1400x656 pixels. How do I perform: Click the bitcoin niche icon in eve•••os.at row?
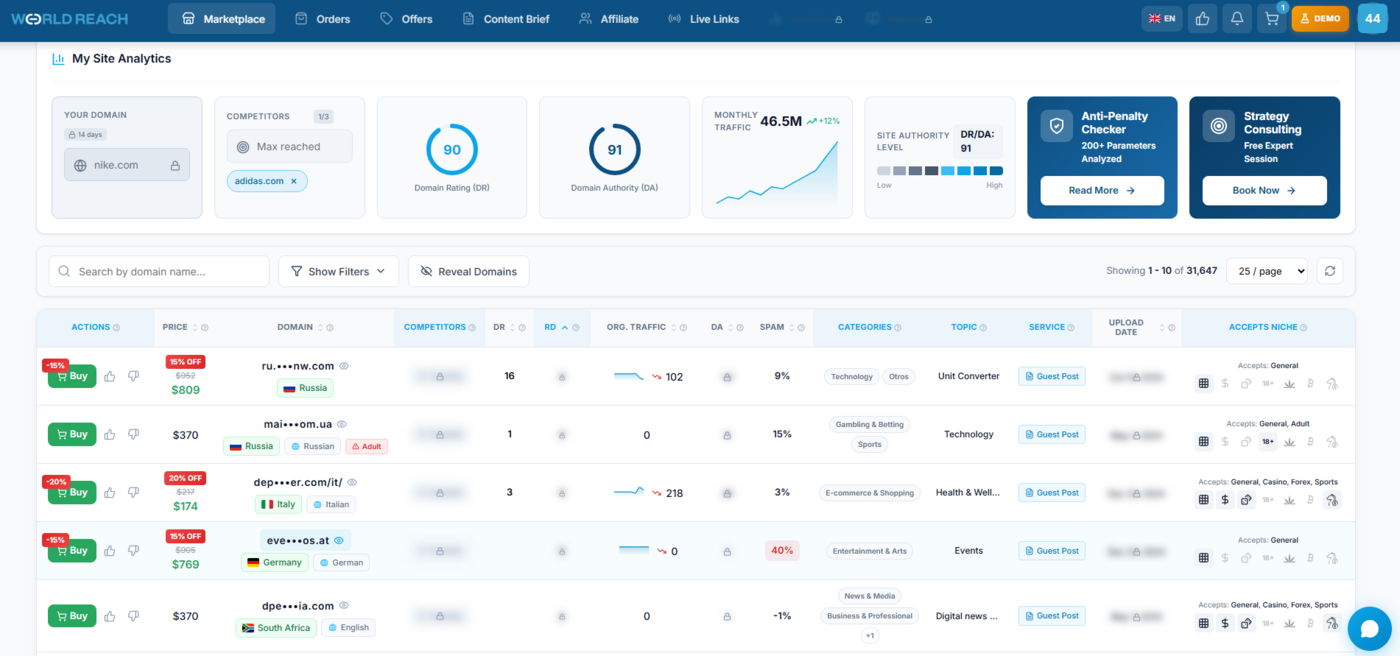pyautogui.click(x=1311, y=557)
